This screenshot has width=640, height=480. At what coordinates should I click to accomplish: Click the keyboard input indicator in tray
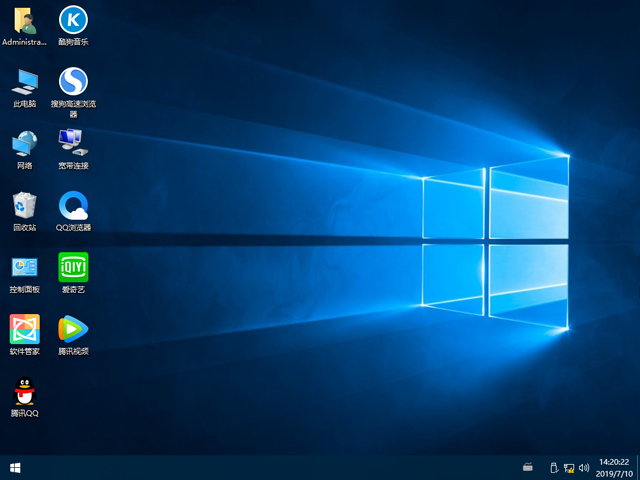point(528,467)
